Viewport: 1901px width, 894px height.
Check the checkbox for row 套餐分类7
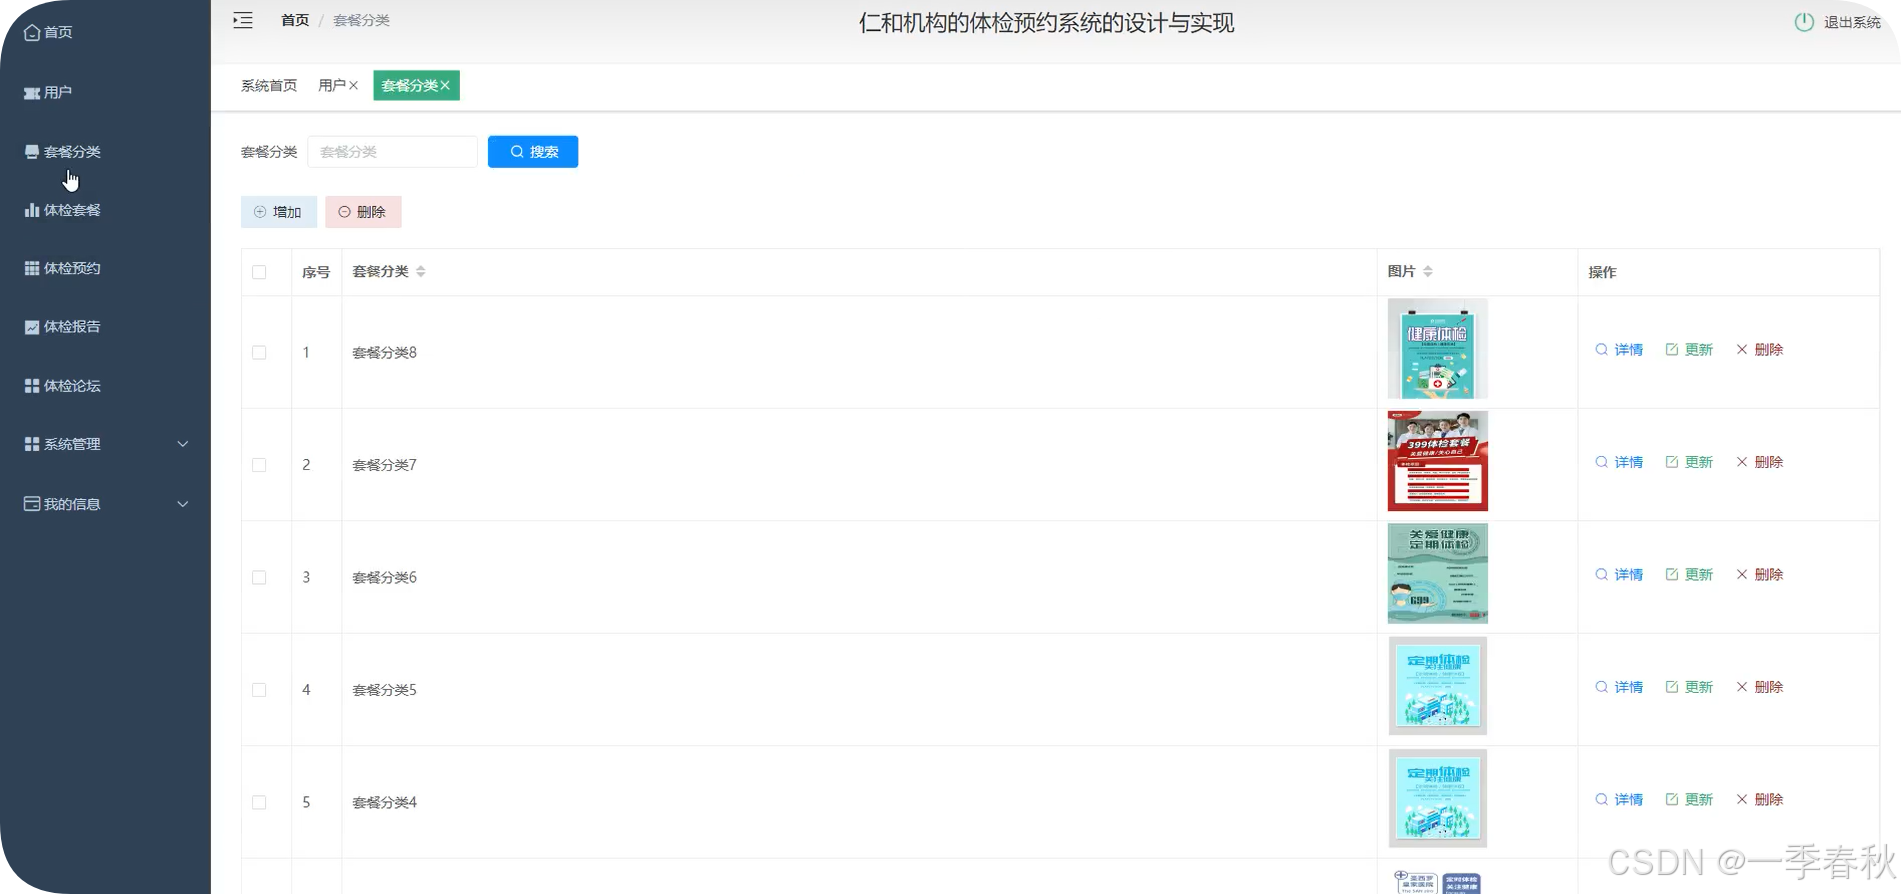tap(259, 465)
